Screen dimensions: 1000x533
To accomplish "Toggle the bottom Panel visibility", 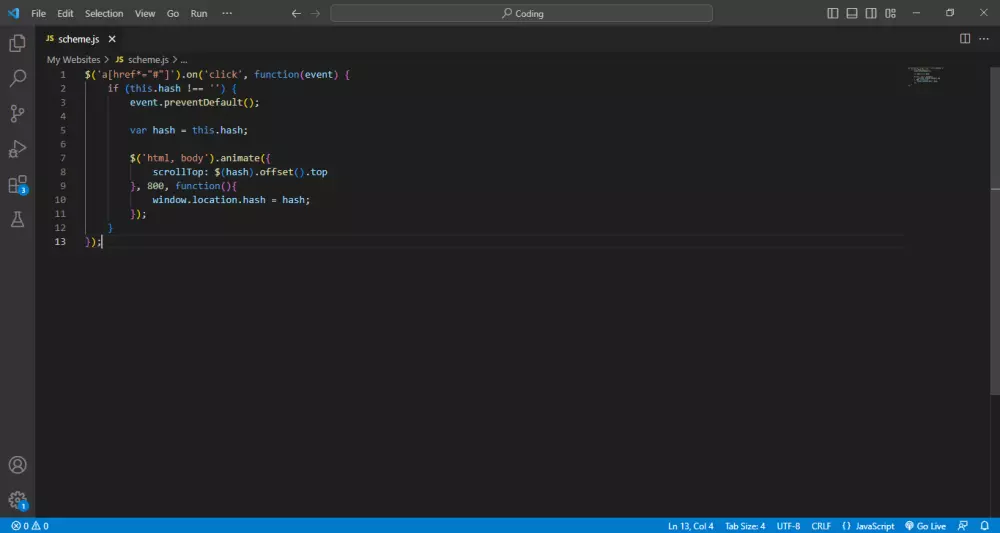I will pos(851,13).
